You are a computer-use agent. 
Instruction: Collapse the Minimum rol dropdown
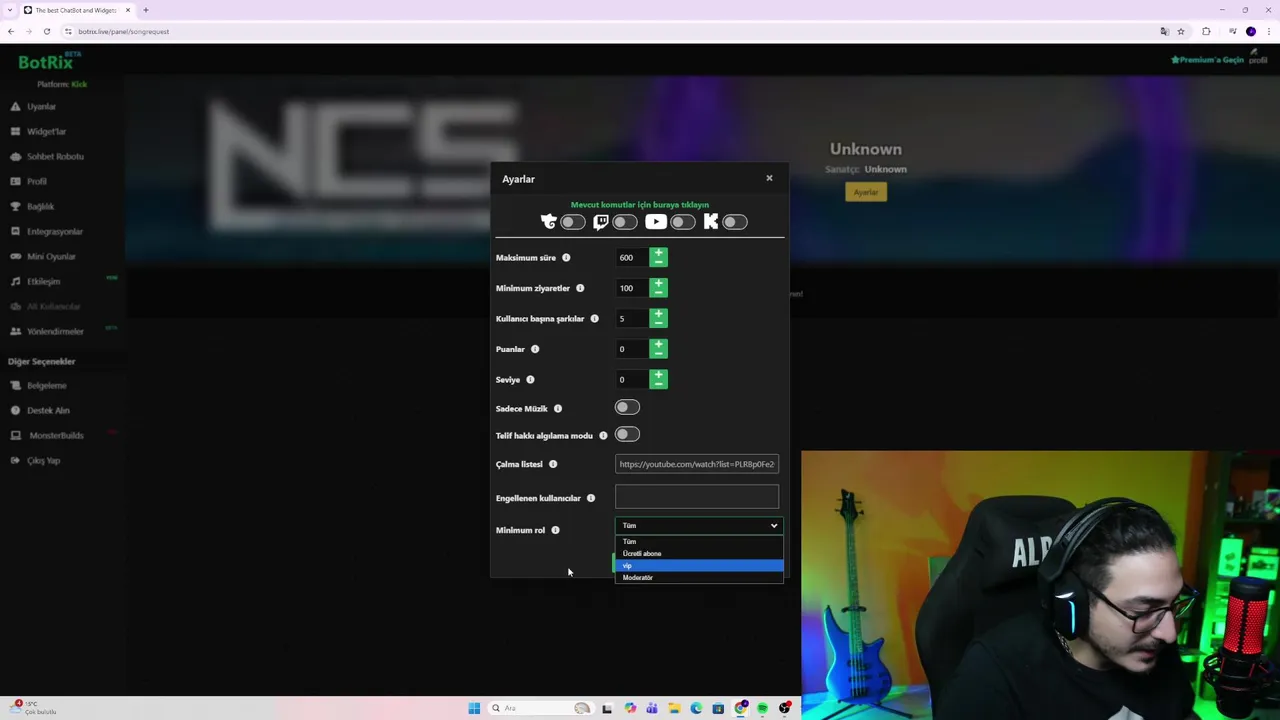[x=698, y=525]
